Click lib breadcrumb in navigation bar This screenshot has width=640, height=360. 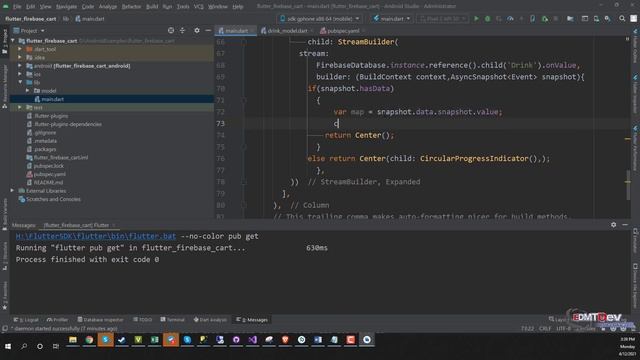tap(66, 19)
